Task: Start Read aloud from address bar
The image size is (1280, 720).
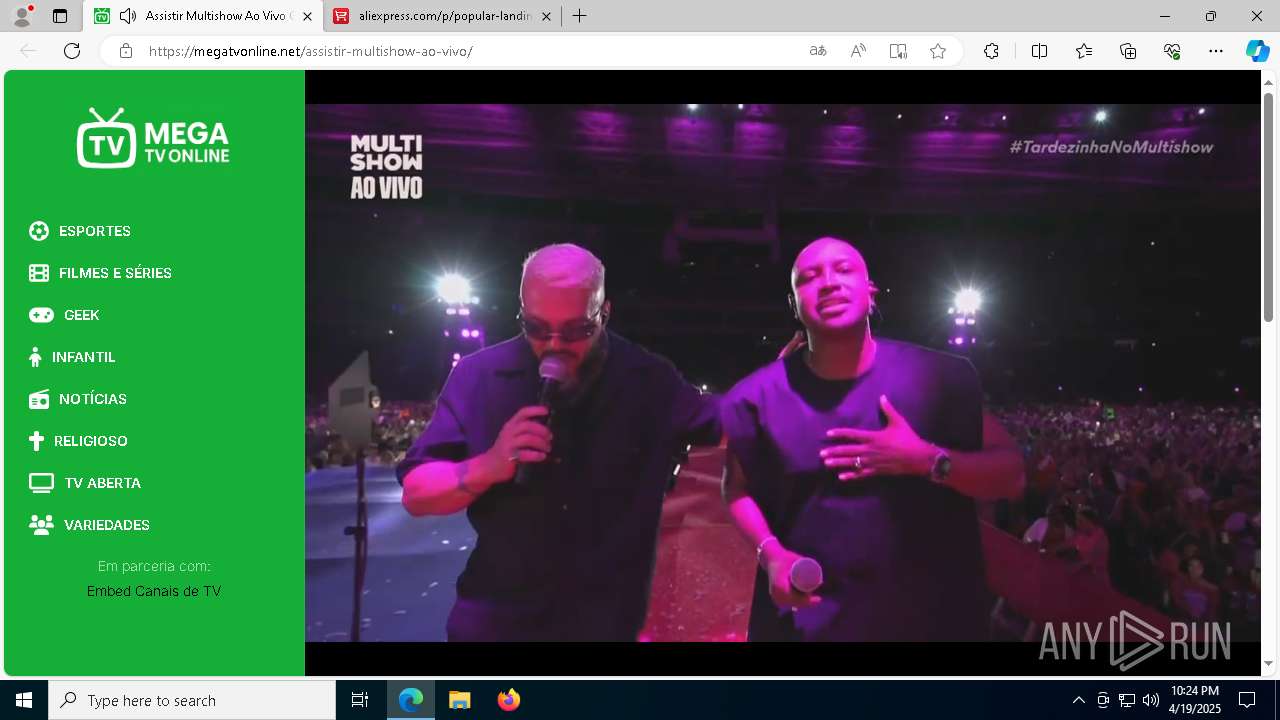Action: pyautogui.click(x=858, y=51)
